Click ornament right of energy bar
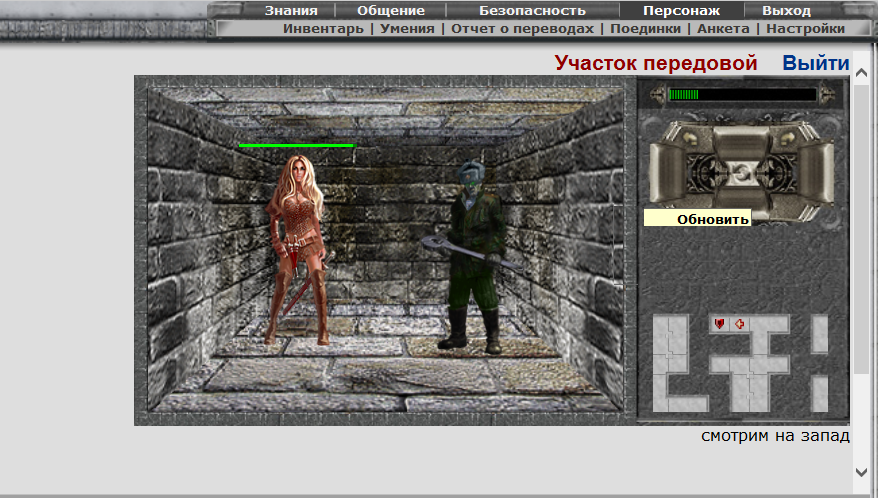 pos(826,95)
